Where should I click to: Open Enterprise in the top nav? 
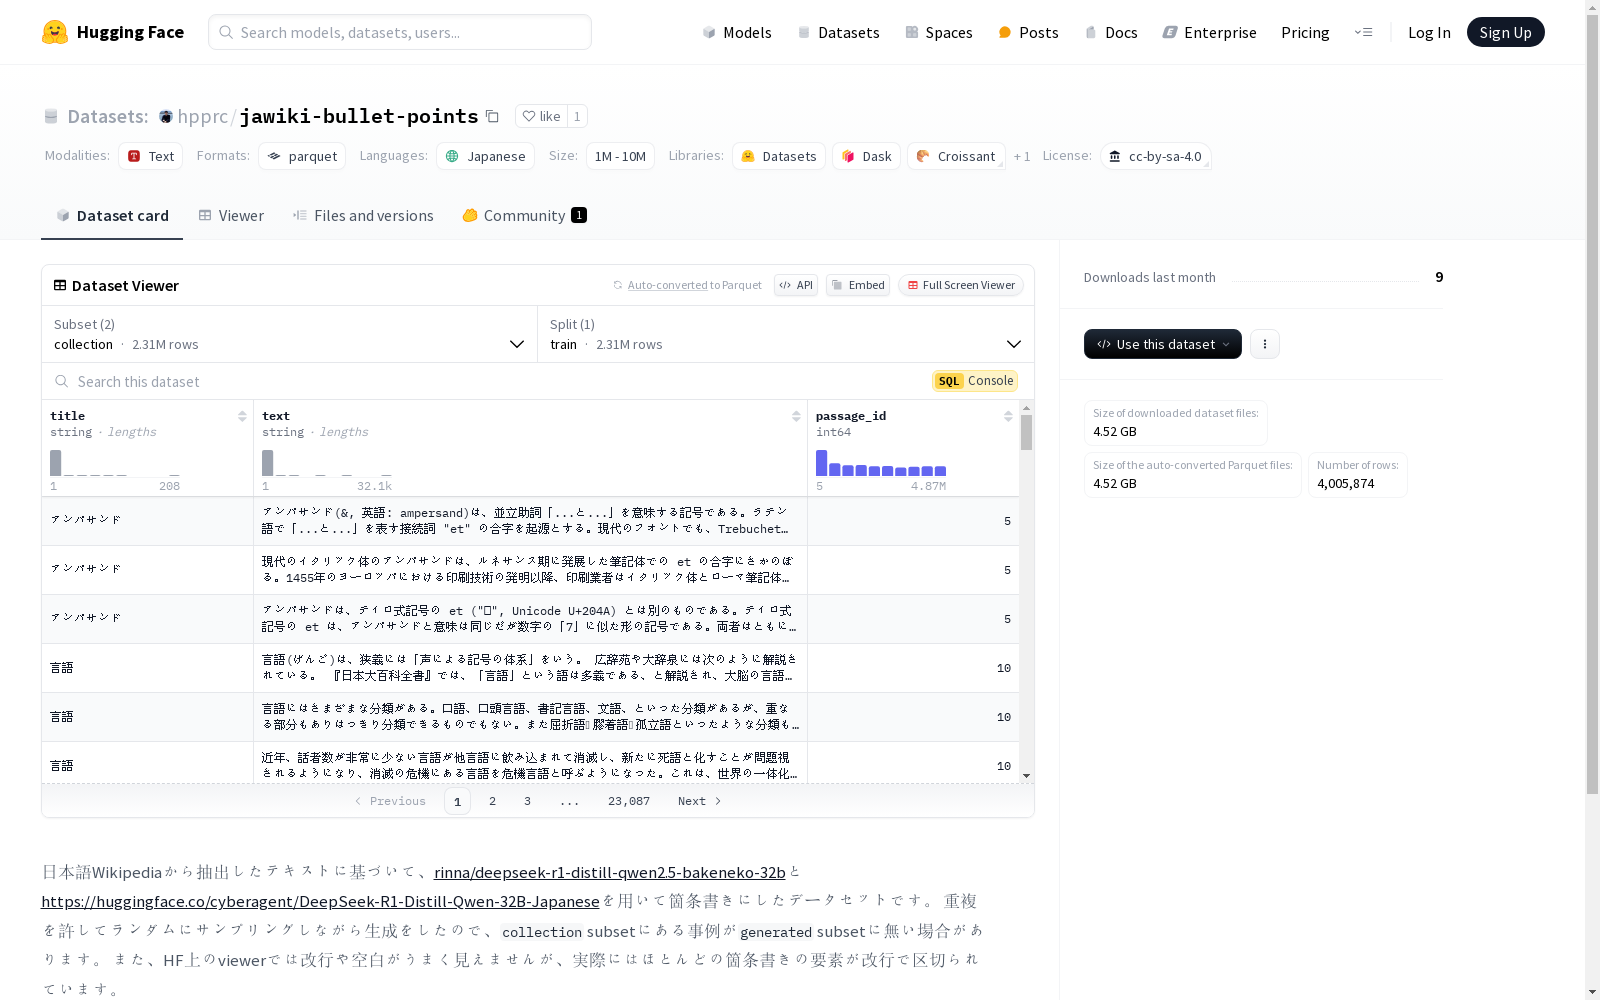tap(1209, 32)
